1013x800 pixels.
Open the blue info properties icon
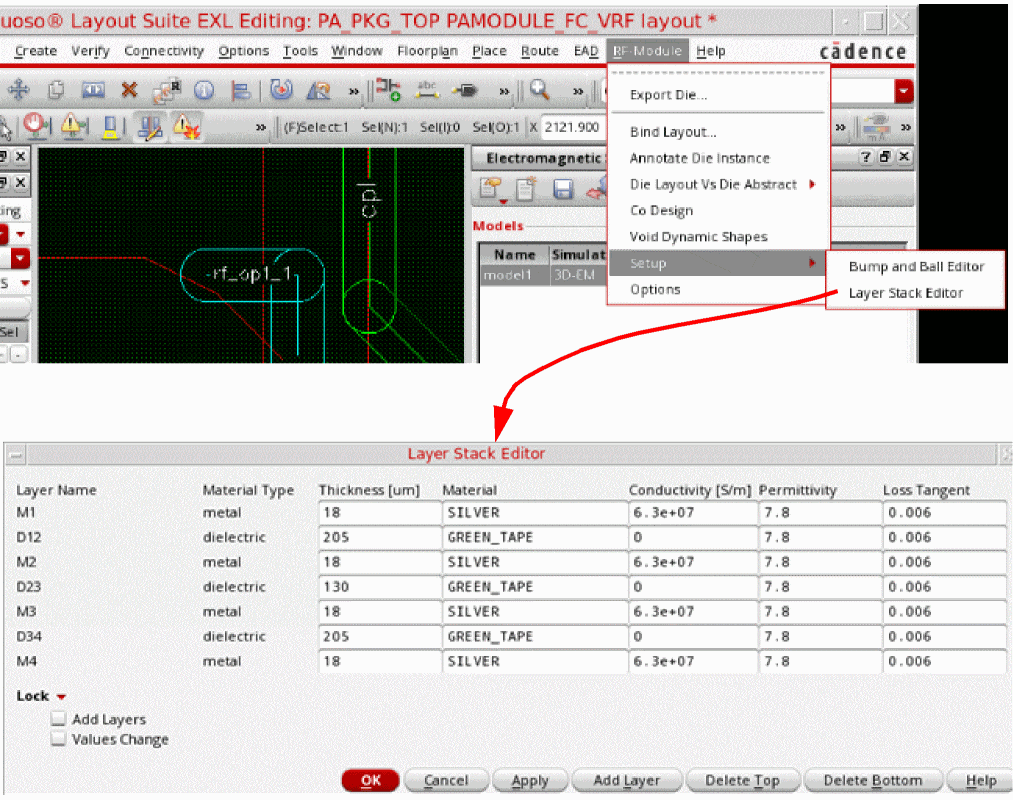pyautogui.click(x=204, y=91)
